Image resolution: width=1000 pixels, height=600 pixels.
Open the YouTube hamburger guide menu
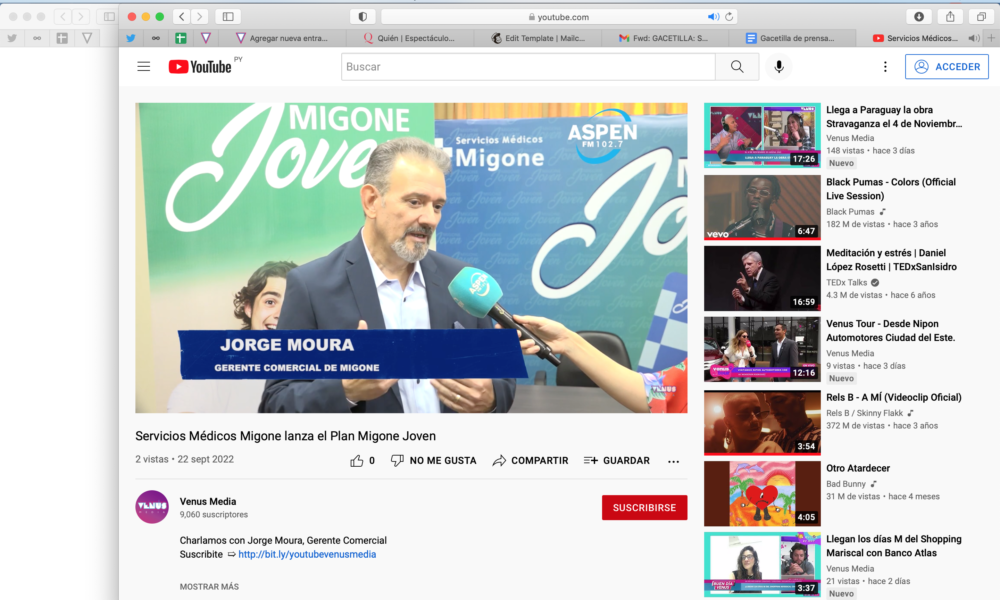tap(144, 67)
